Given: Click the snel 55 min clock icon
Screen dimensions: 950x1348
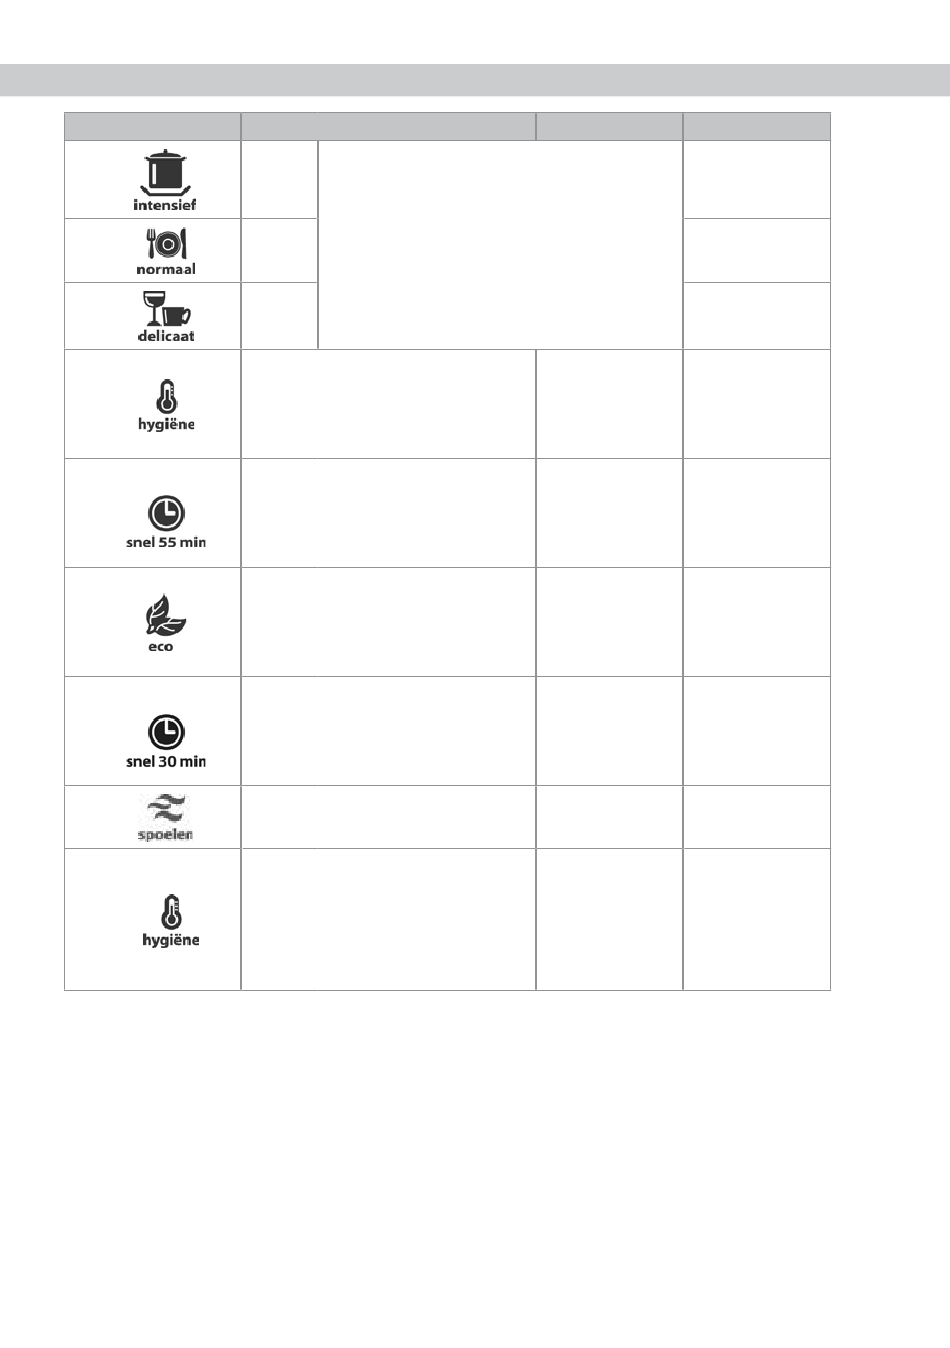Looking at the screenshot, I should coord(166,514).
